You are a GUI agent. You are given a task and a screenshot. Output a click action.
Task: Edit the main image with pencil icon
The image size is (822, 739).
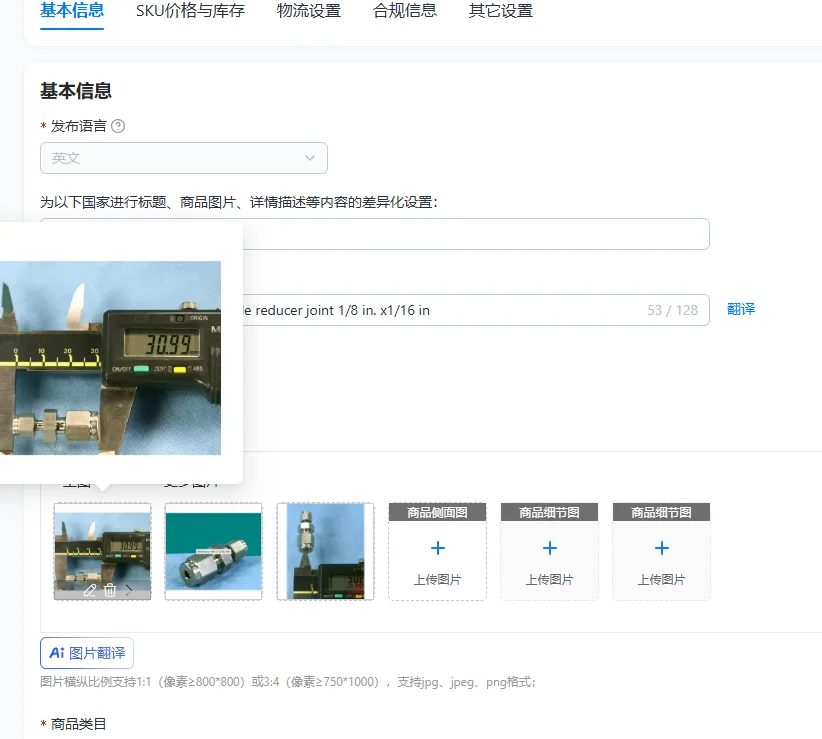pyautogui.click(x=90, y=591)
